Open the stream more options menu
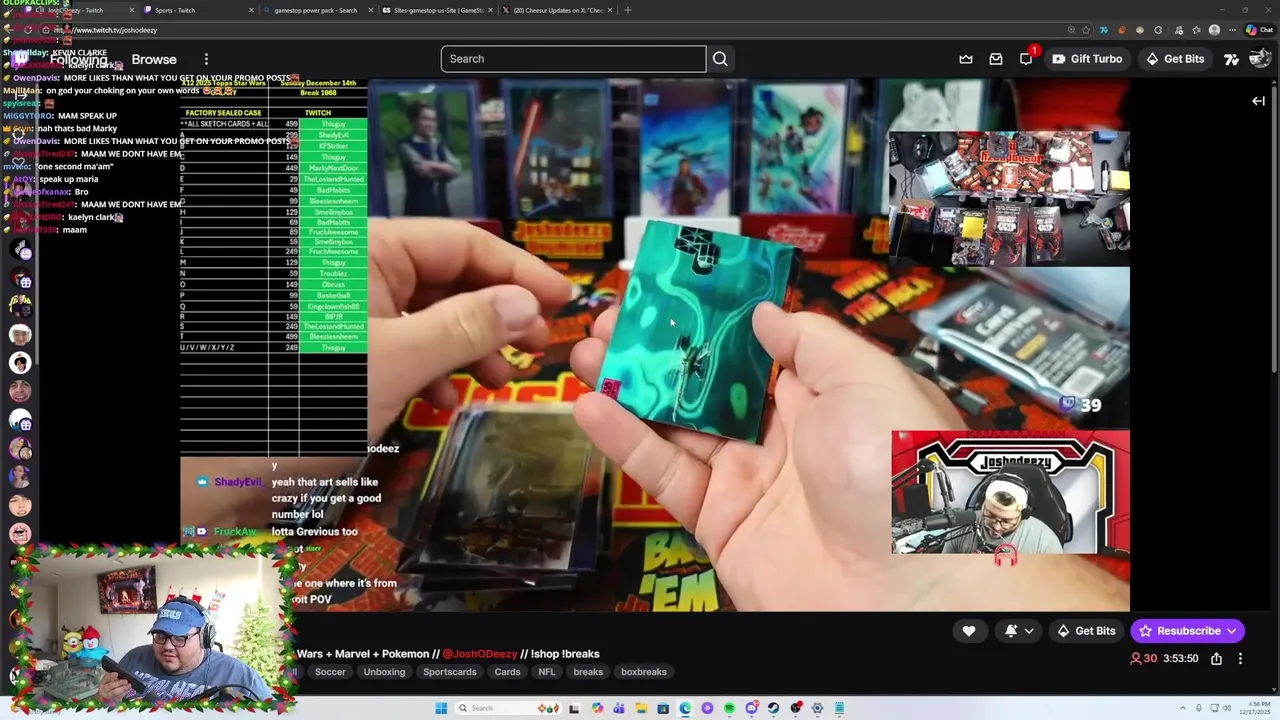This screenshot has width=1280, height=720. (1240, 659)
